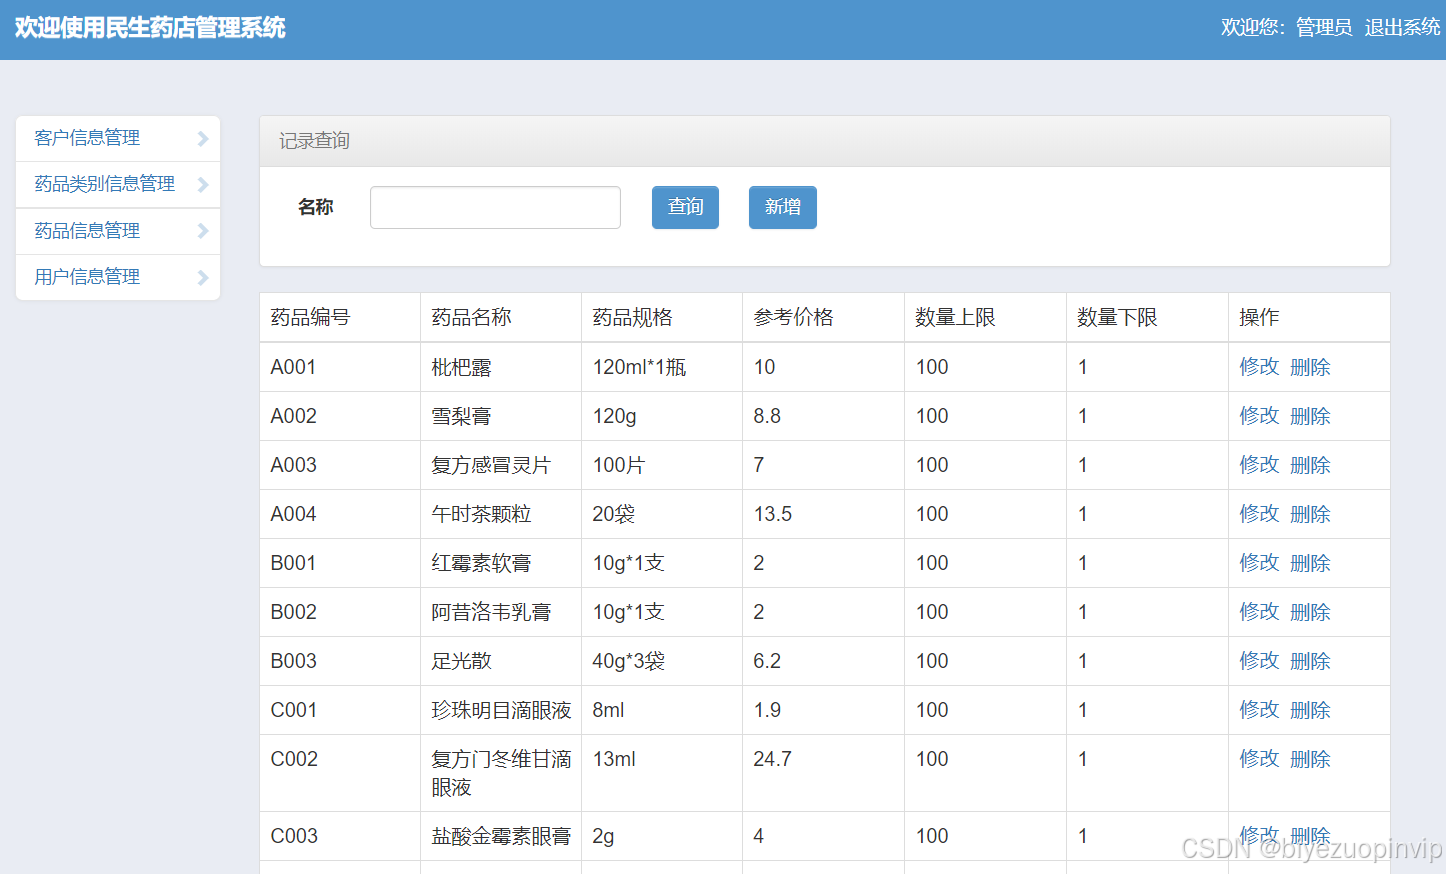Click 删除 for 复方感冒灵片
This screenshot has height=874, width=1446.
(1310, 465)
